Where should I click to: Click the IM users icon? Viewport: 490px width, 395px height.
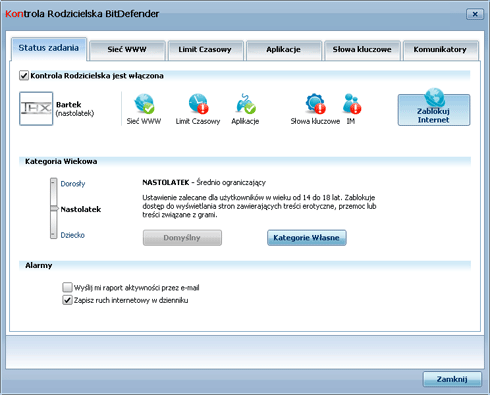point(352,104)
